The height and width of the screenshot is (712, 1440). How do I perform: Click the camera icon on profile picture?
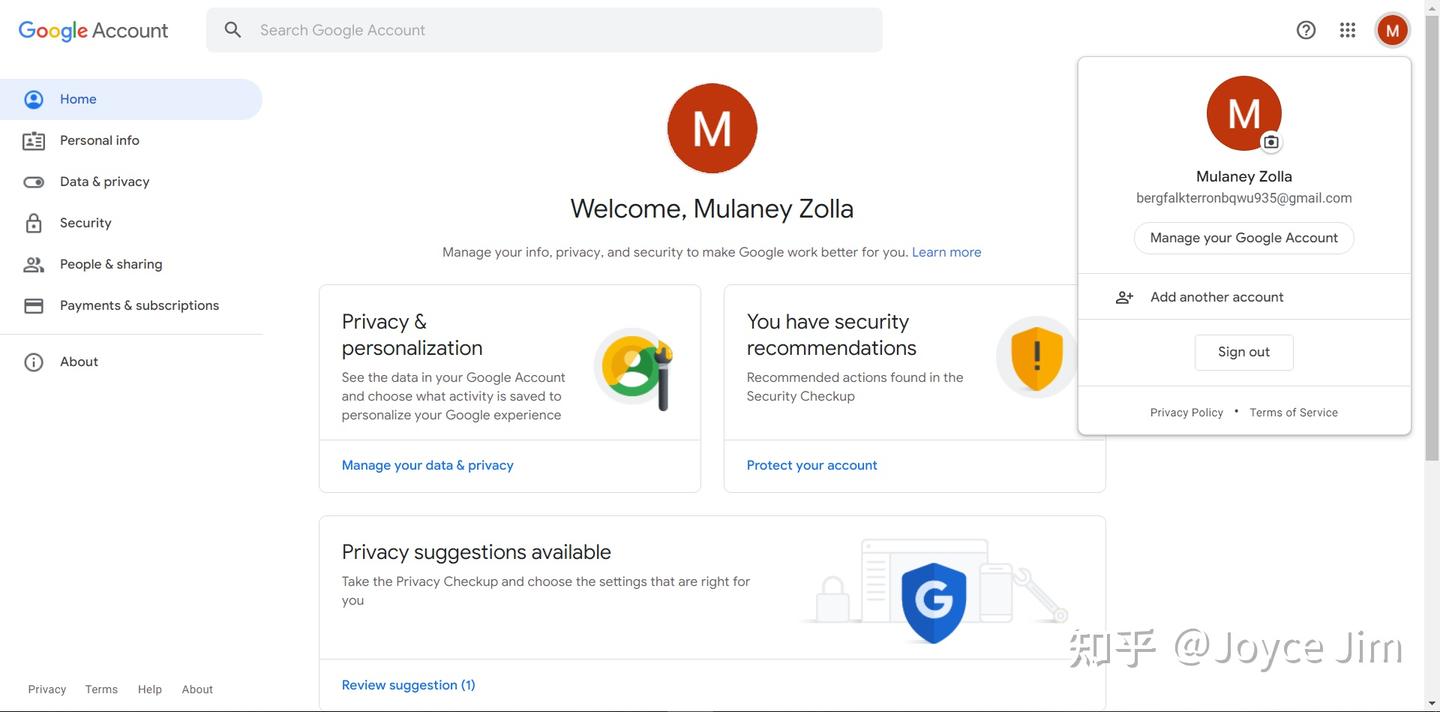click(x=1271, y=142)
